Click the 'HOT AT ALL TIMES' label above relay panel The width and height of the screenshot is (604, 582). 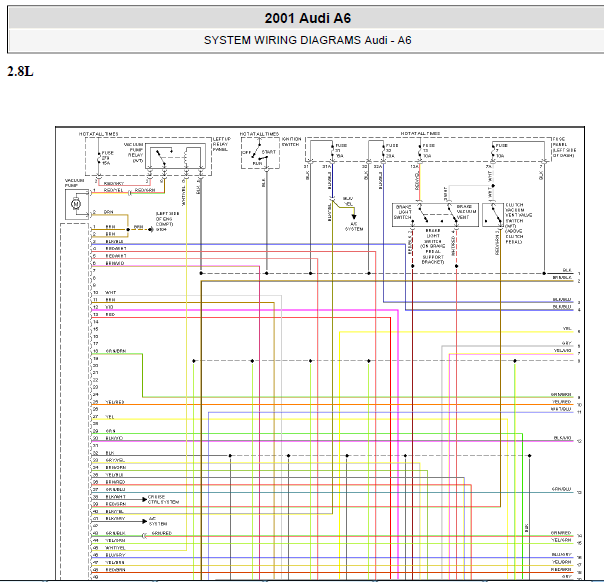[99, 134]
